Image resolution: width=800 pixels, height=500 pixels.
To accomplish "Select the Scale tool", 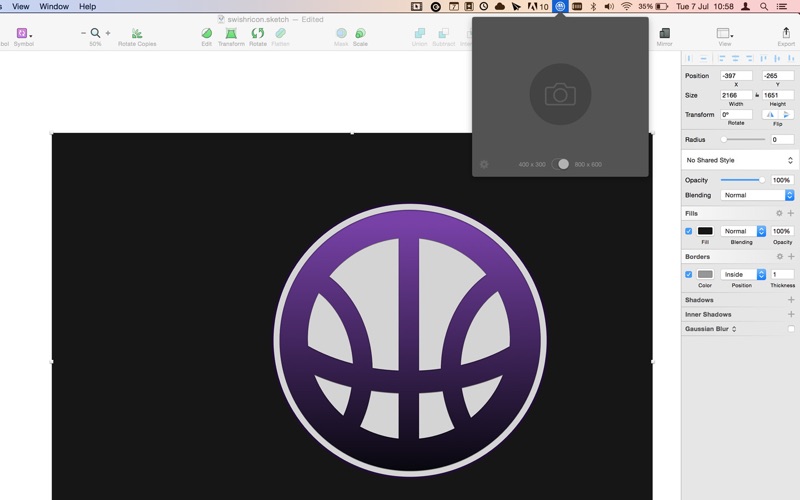I will 360,34.
